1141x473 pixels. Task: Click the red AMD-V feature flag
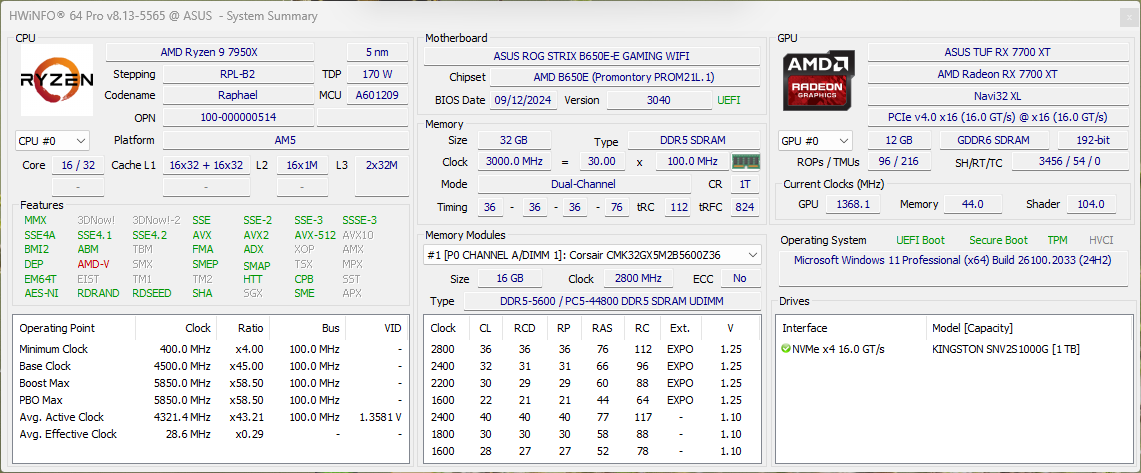(x=93, y=264)
